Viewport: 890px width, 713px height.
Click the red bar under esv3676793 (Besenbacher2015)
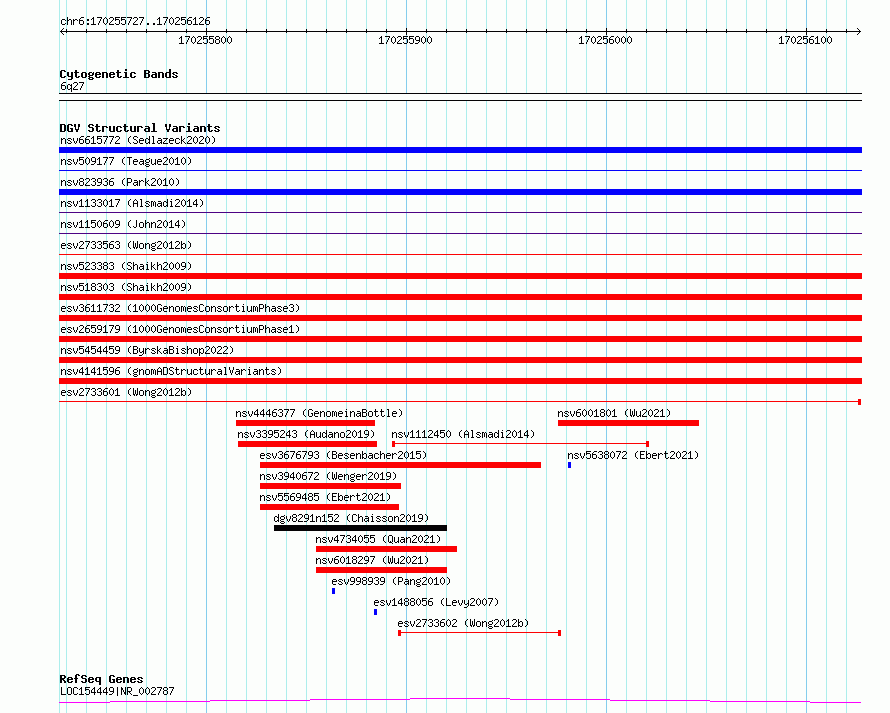[x=400, y=465]
